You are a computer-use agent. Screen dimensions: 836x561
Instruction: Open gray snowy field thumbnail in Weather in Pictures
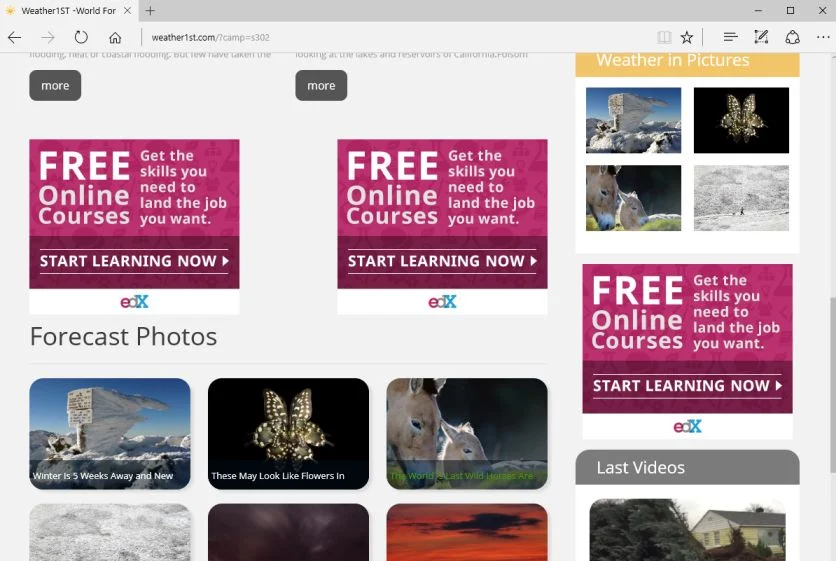click(x=741, y=198)
